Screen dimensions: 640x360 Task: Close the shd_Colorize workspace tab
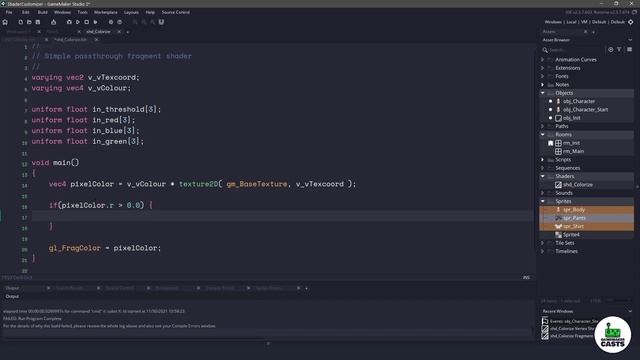(119, 31)
